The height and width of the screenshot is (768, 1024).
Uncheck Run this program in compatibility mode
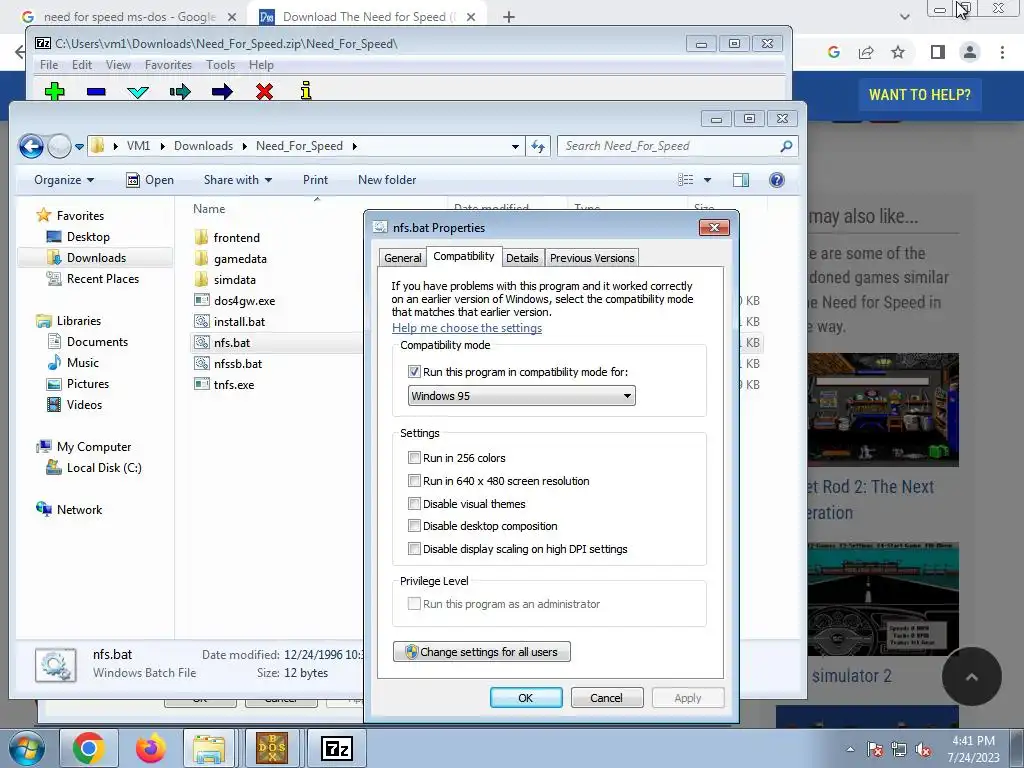[x=414, y=372]
